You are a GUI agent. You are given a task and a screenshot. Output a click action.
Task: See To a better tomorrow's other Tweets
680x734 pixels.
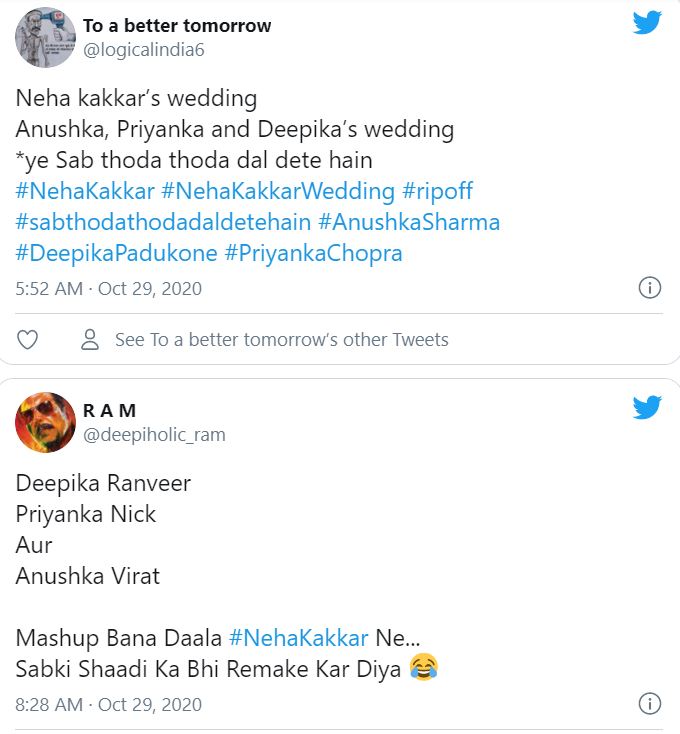pos(281,340)
